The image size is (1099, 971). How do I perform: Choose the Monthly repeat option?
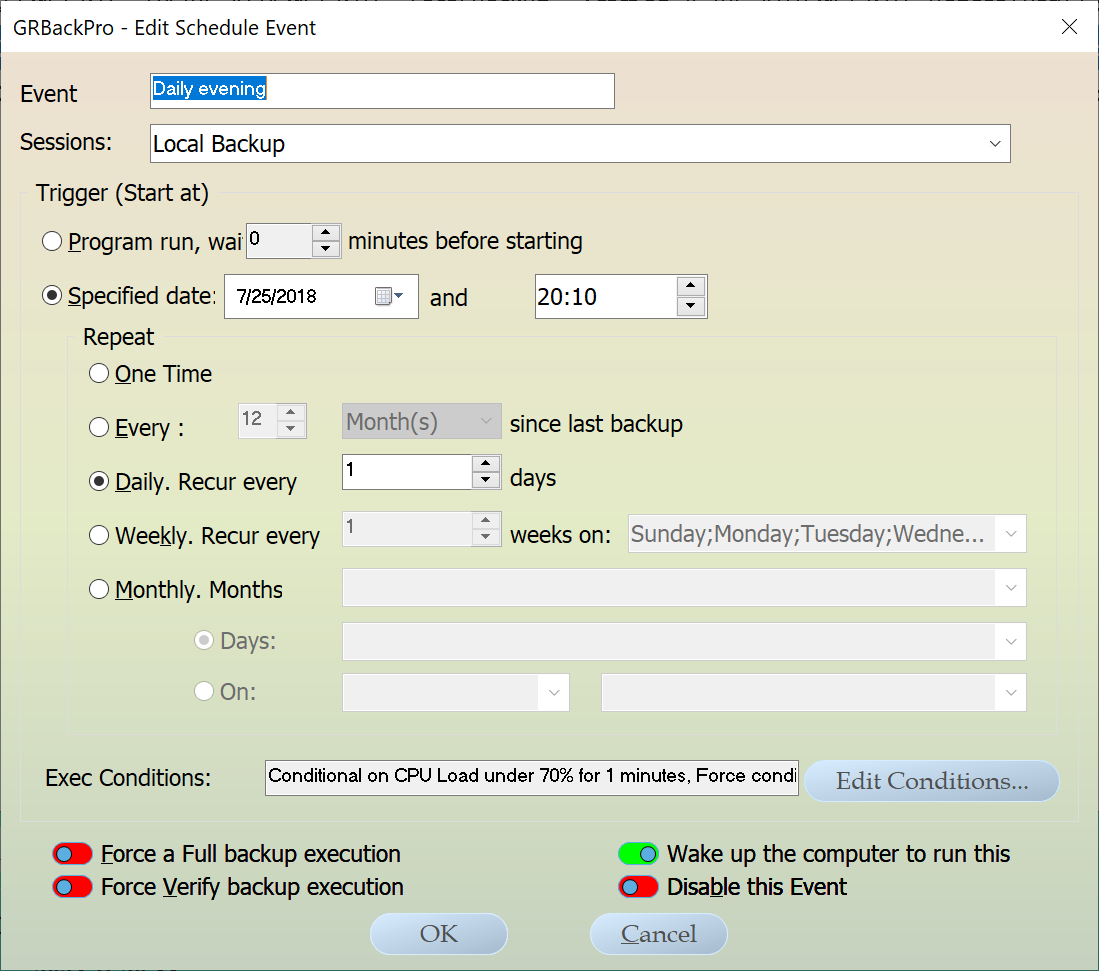point(99,590)
